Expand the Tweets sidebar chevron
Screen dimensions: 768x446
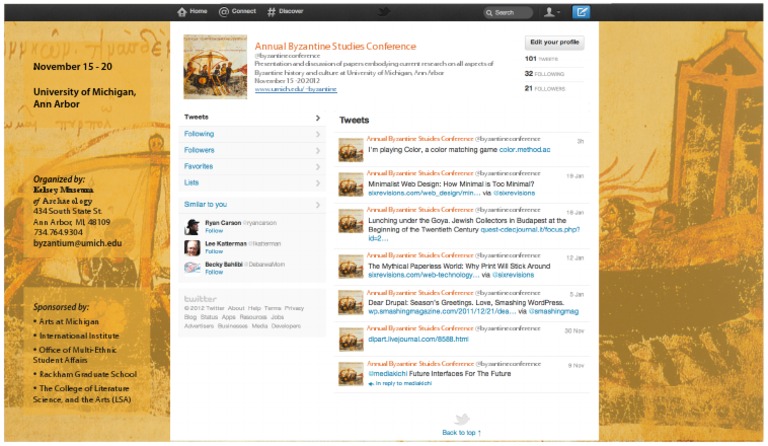[x=318, y=118]
